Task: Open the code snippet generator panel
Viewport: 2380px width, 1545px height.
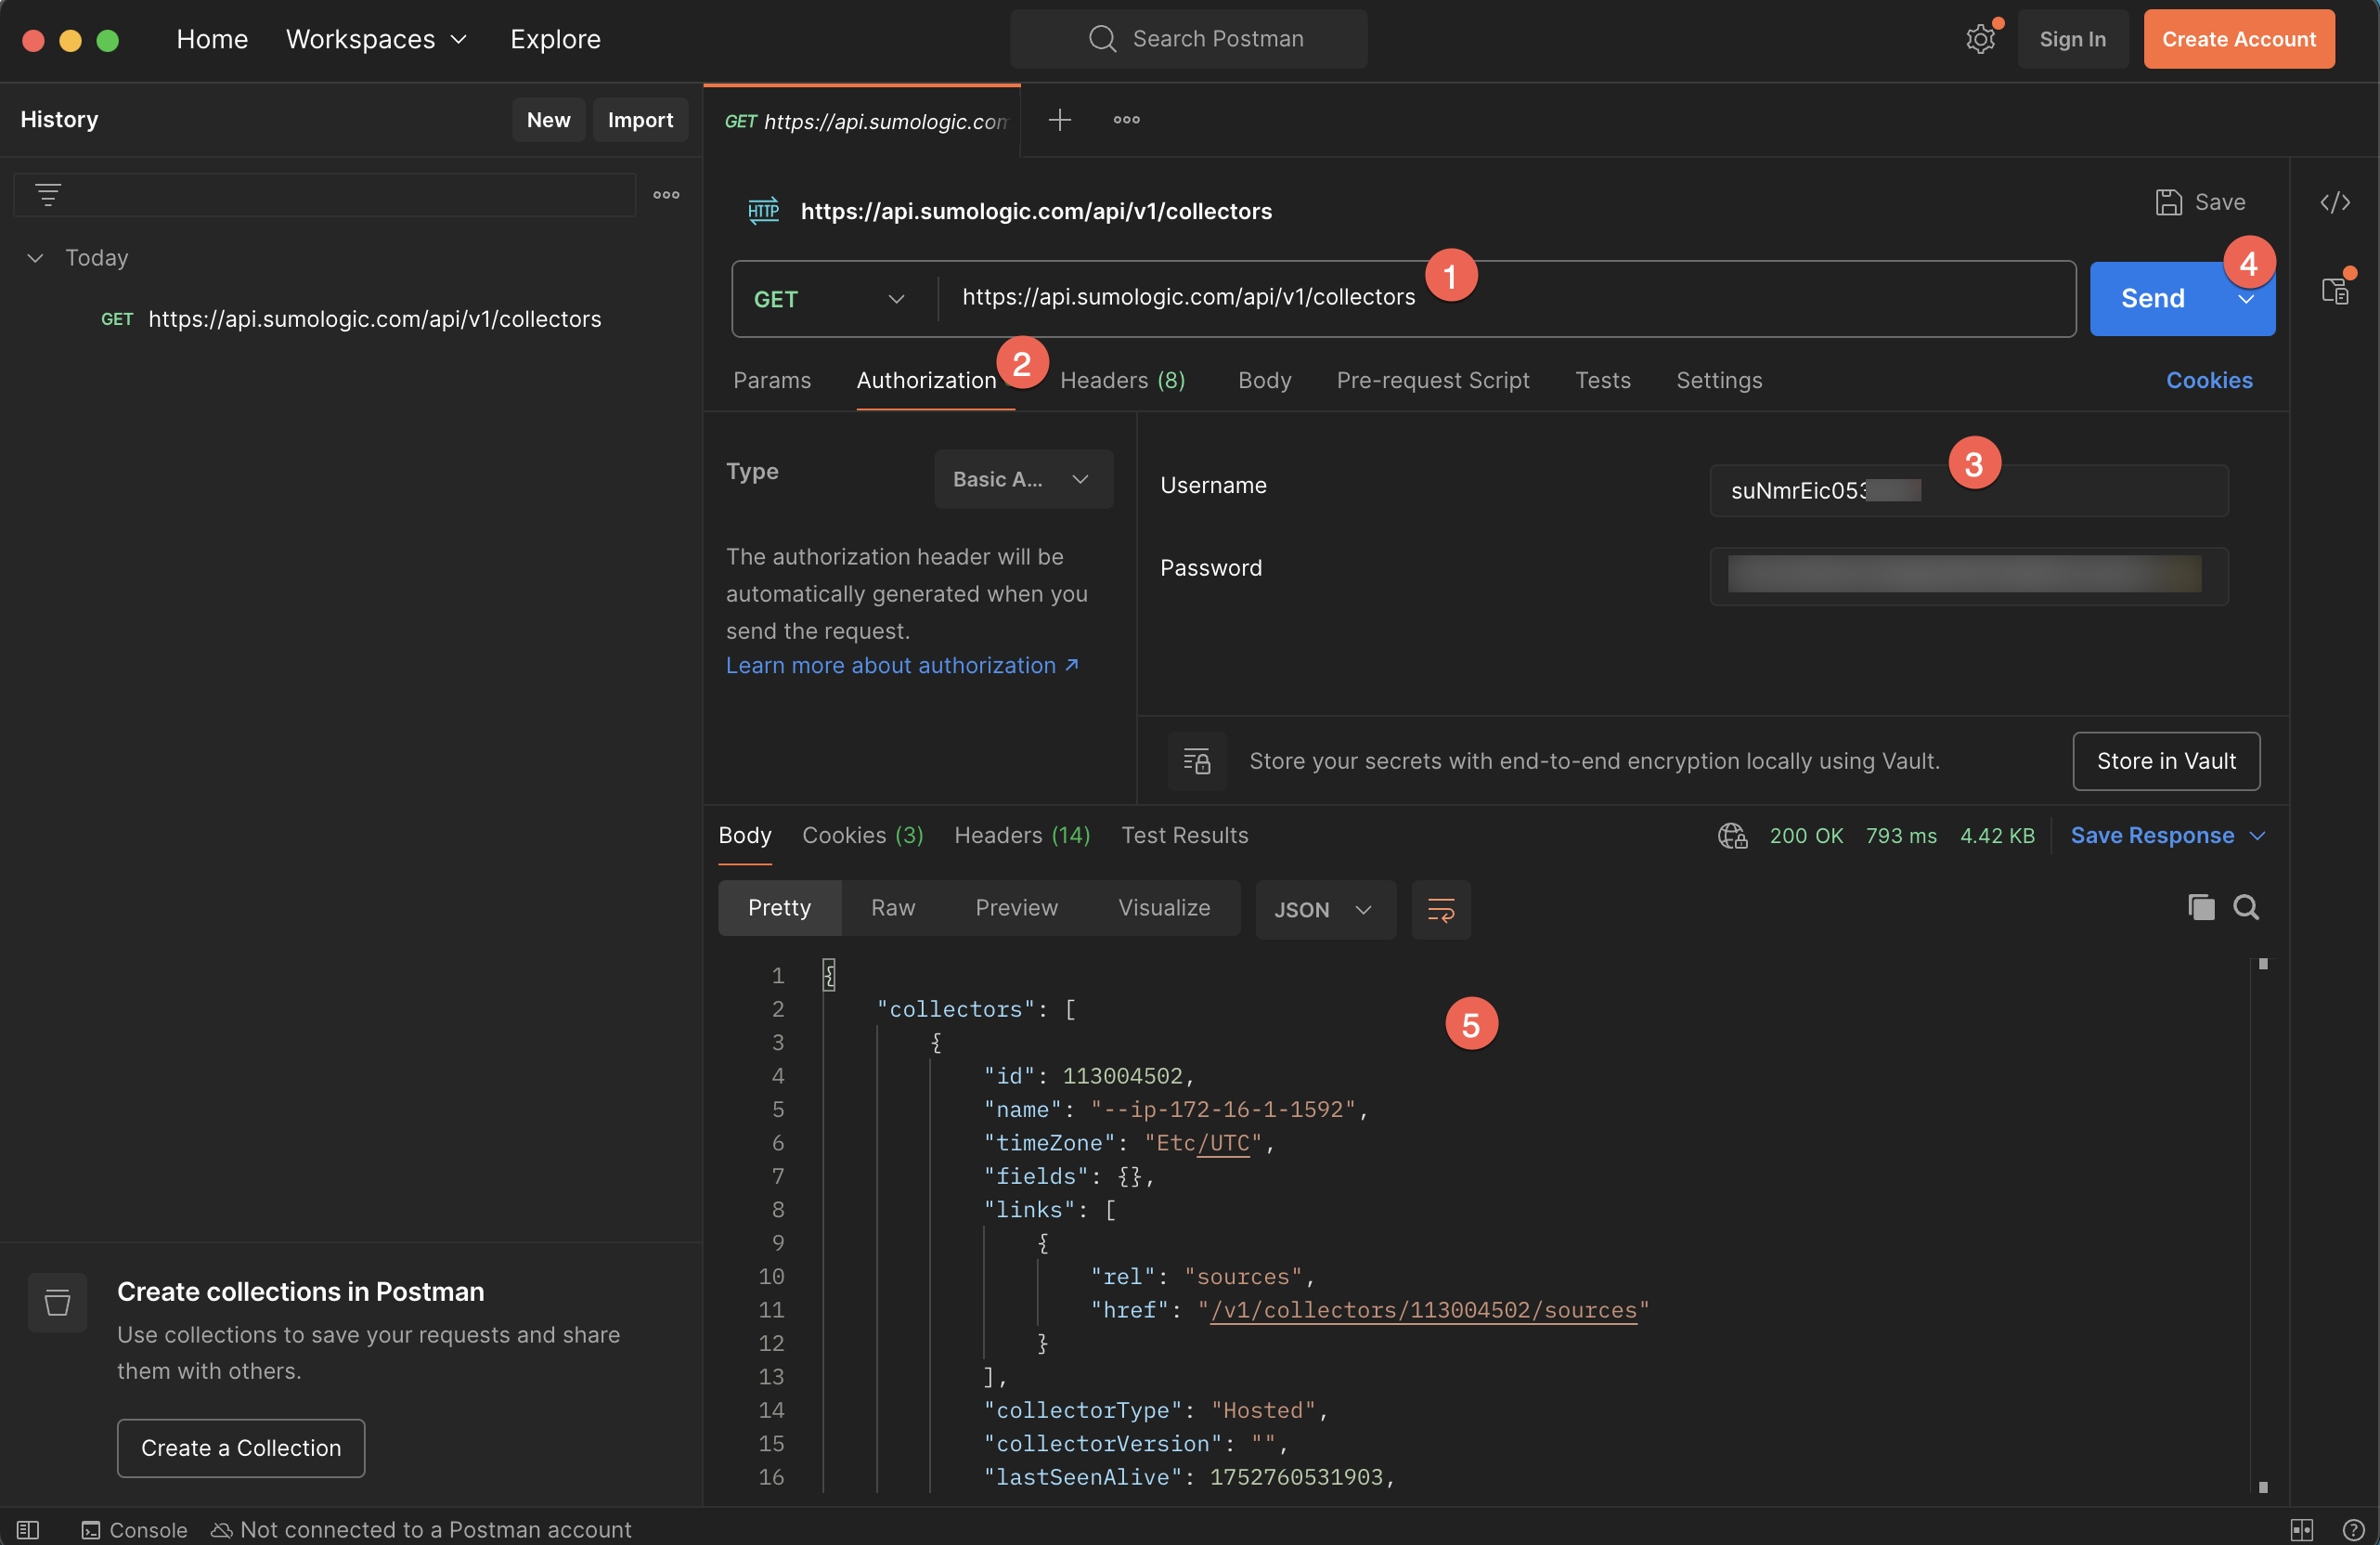Action: pyautogui.click(x=2335, y=201)
